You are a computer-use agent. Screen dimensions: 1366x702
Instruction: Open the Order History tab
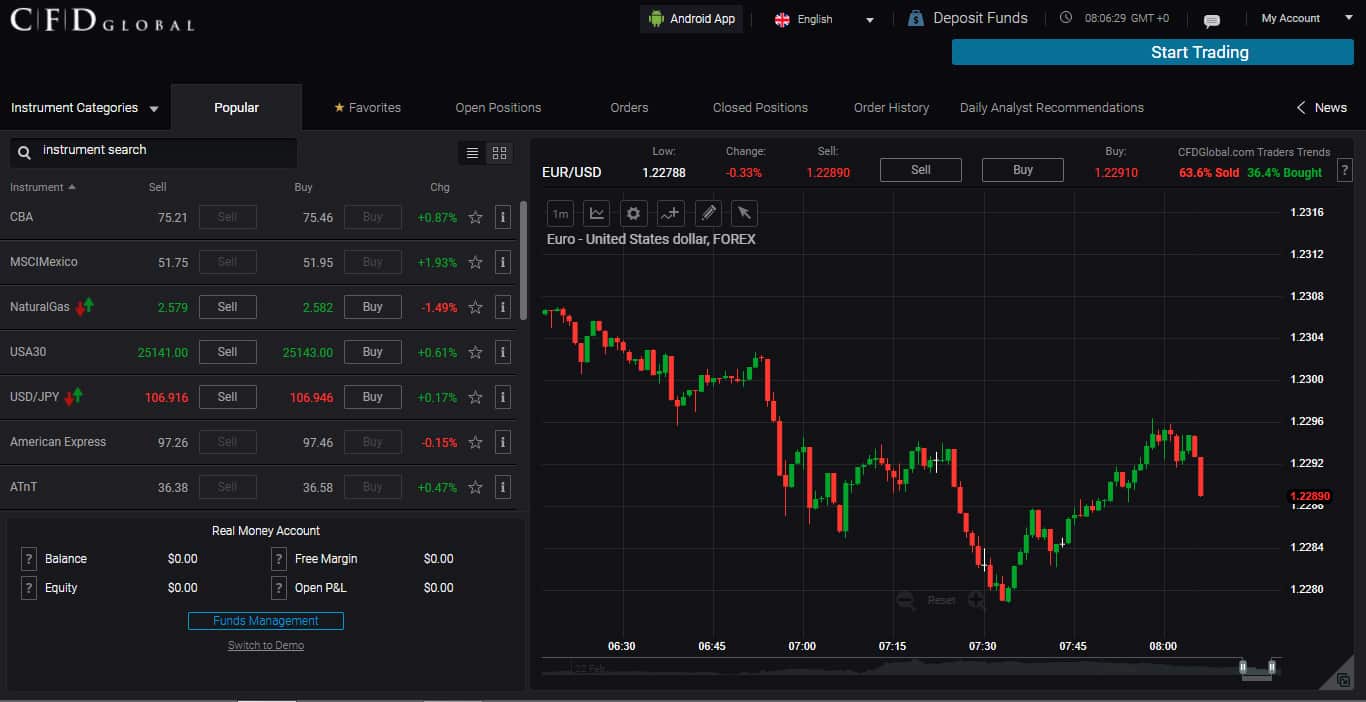891,107
